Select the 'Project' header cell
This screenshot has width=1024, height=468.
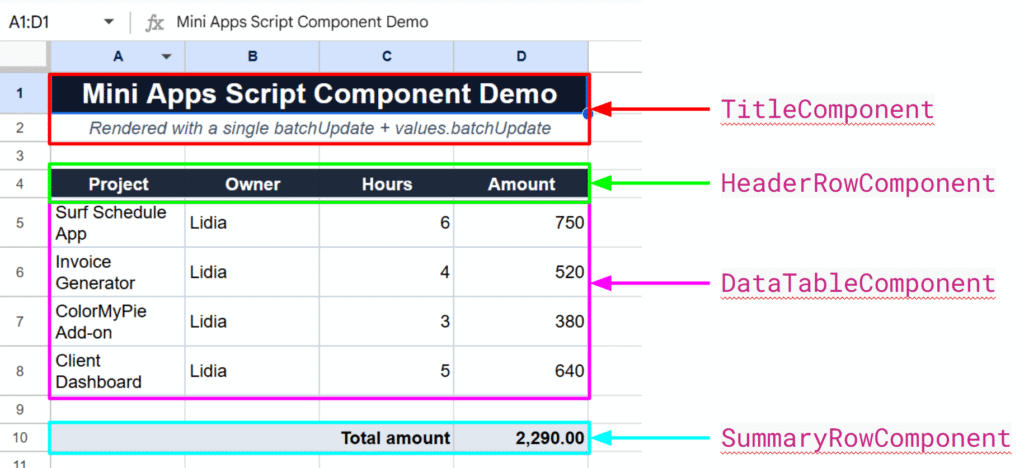click(118, 184)
